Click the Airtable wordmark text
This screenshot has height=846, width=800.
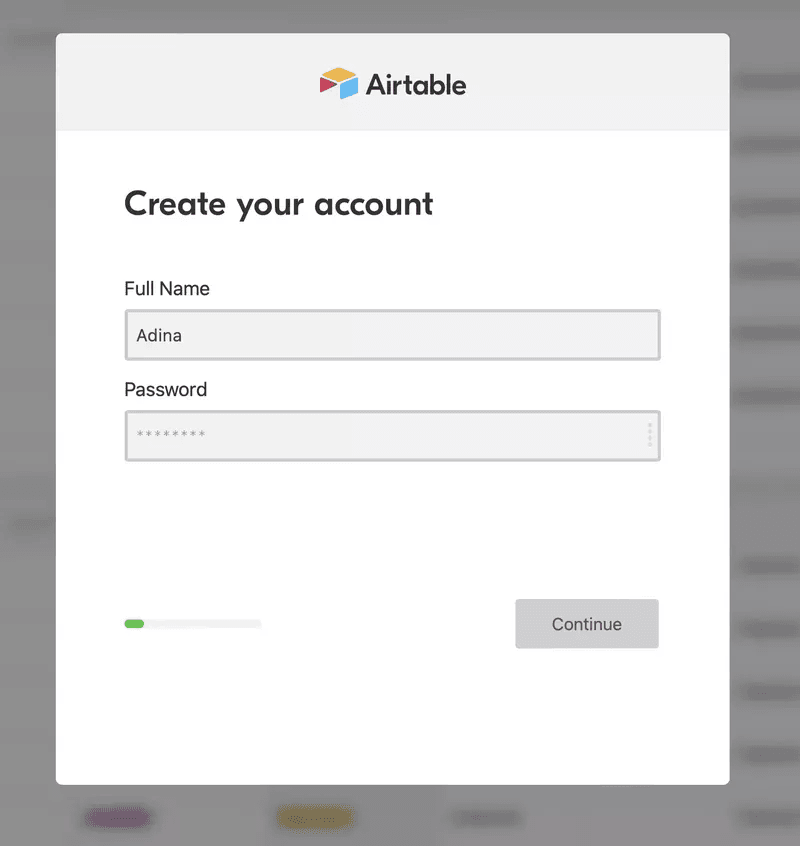415,84
